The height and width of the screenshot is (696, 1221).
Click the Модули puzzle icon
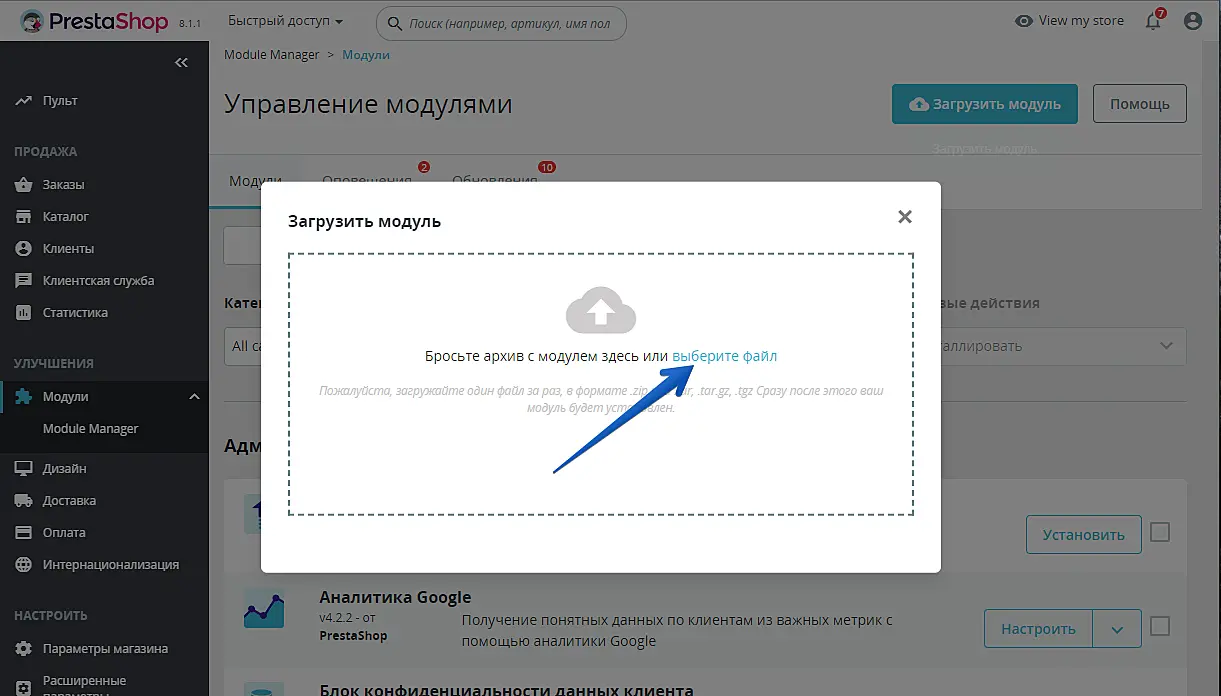[x=24, y=397]
